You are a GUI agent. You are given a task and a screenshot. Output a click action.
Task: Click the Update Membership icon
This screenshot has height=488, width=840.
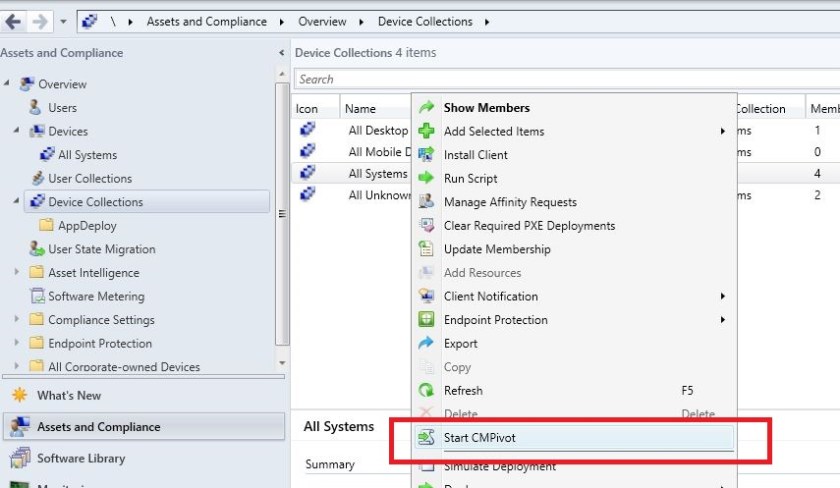coord(427,249)
